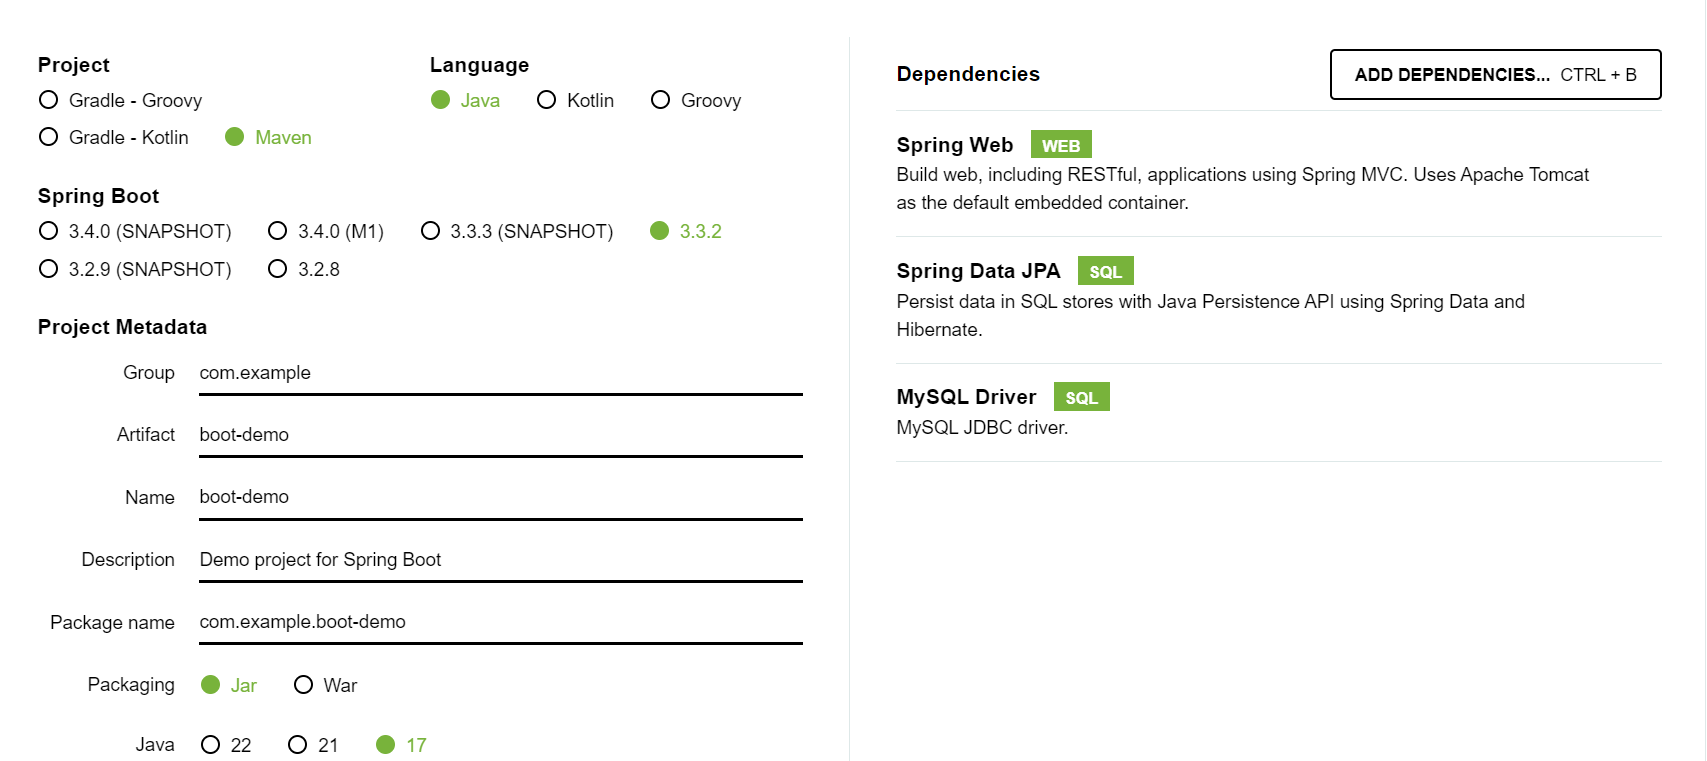Screen dimensions: 1707x761
Task: Click the Package name input field
Action: 501,622
